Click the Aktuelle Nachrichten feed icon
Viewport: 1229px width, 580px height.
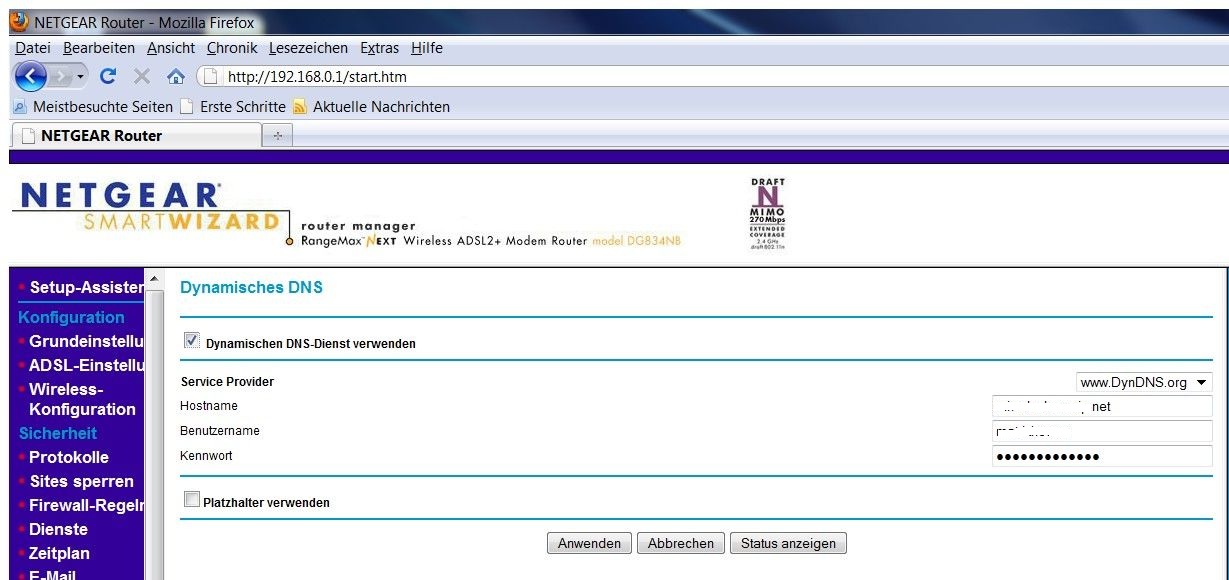pos(300,106)
